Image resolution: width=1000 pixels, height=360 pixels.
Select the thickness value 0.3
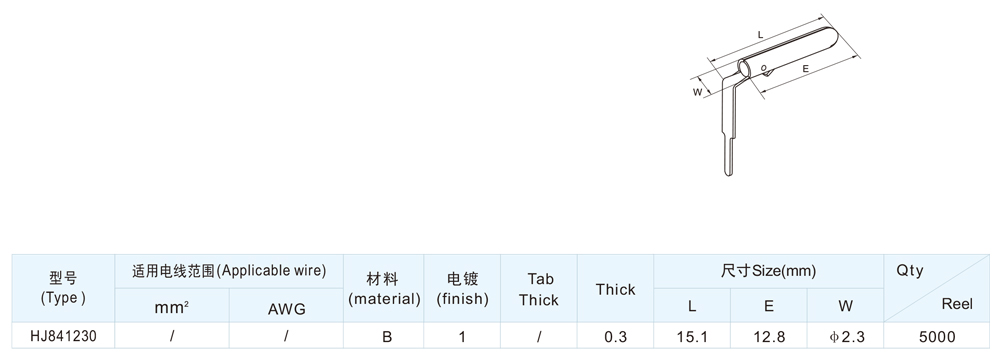pos(615,336)
